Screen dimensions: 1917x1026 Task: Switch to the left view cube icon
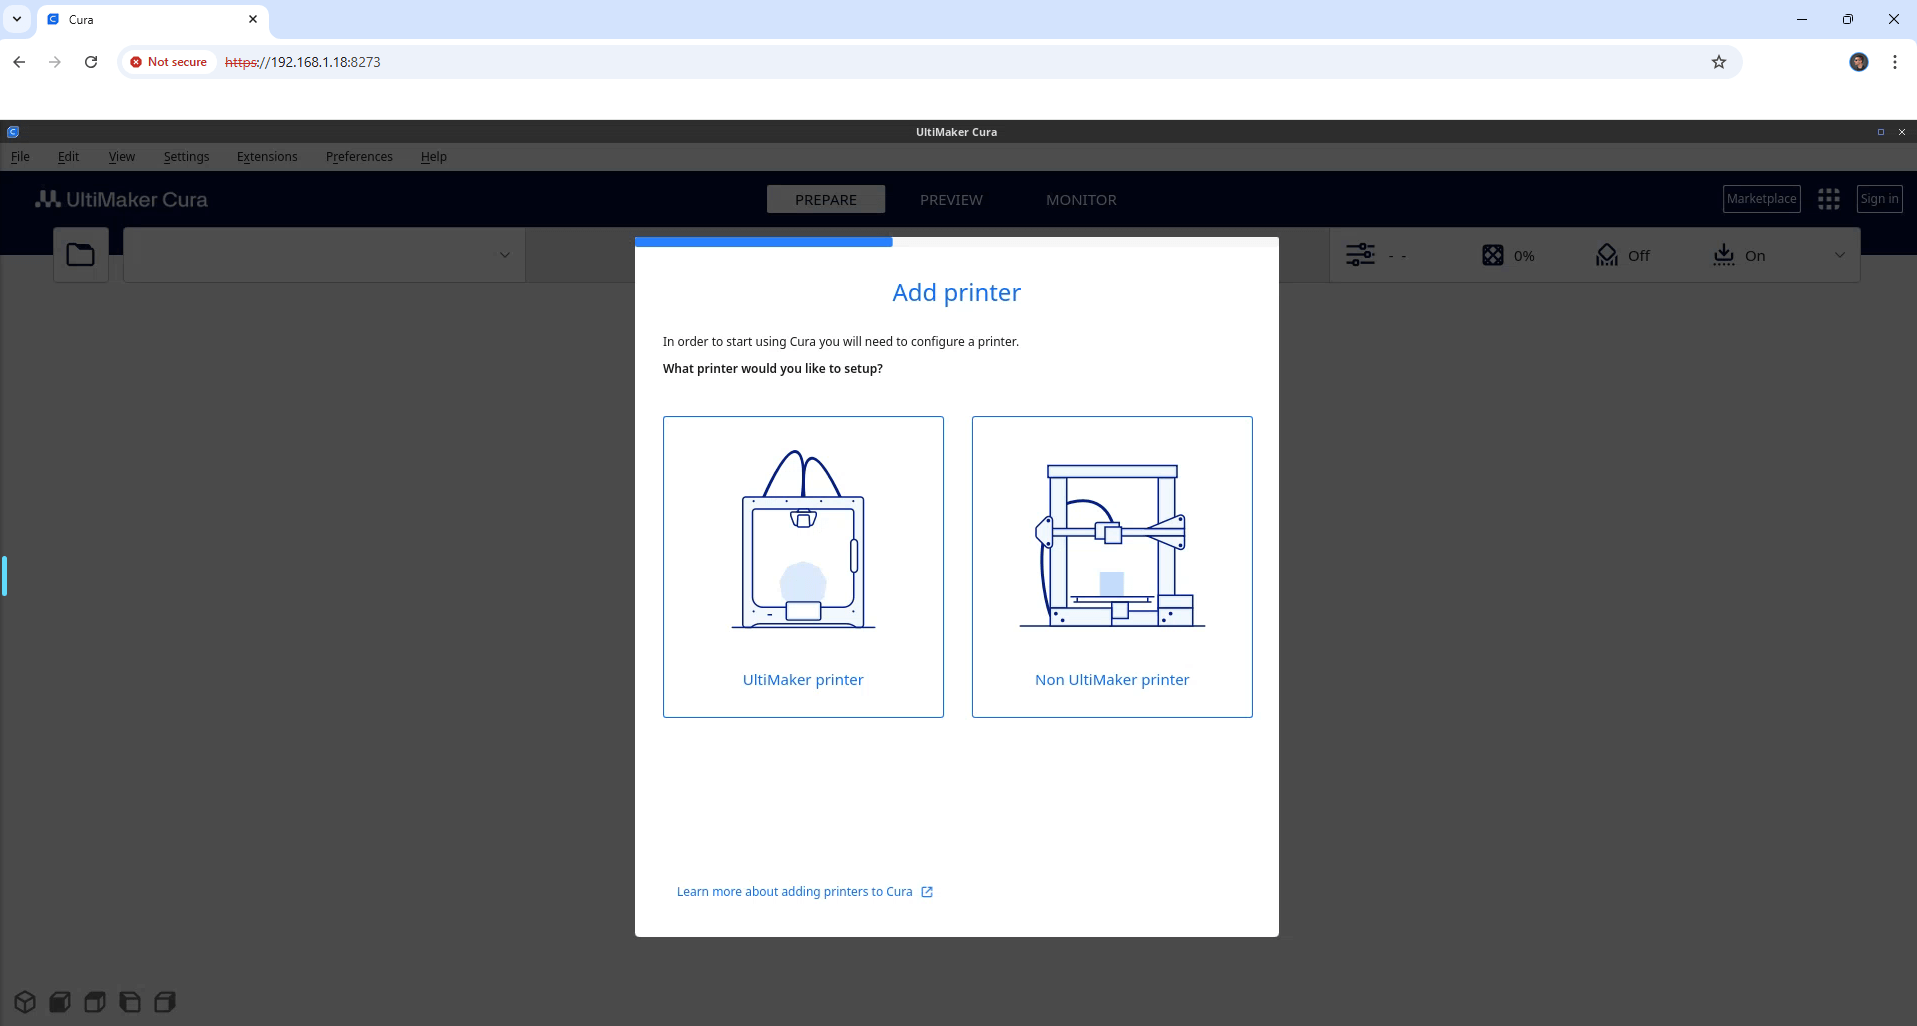coord(130,1001)
